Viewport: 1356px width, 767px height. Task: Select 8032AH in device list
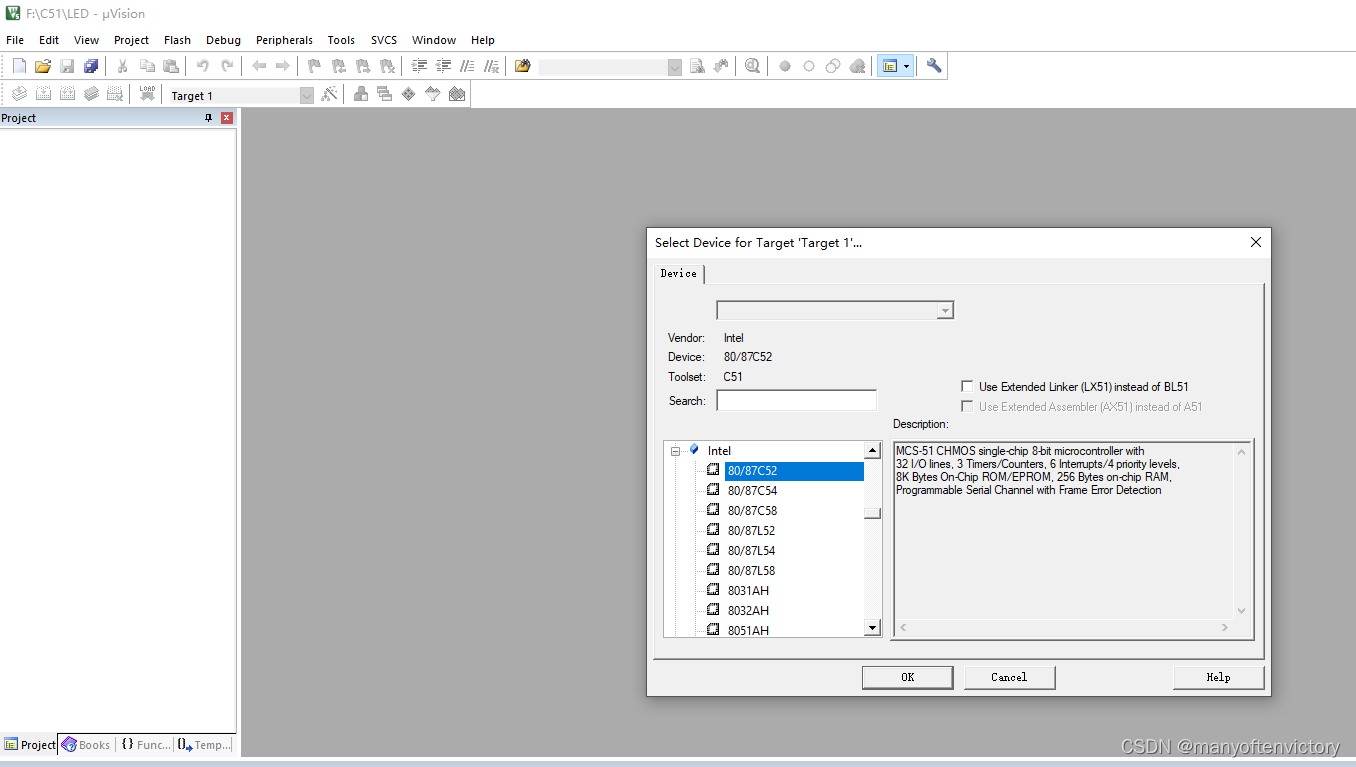[x=748, y=611]
